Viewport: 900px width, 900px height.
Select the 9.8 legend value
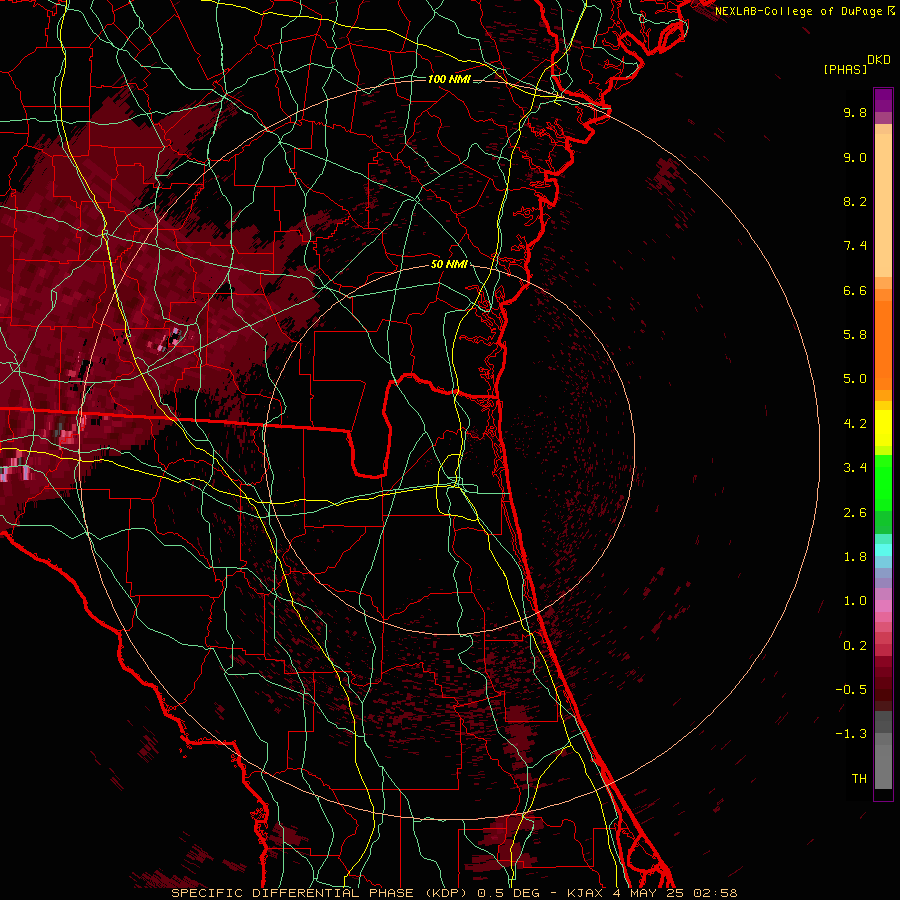click(x=855, y=112)
